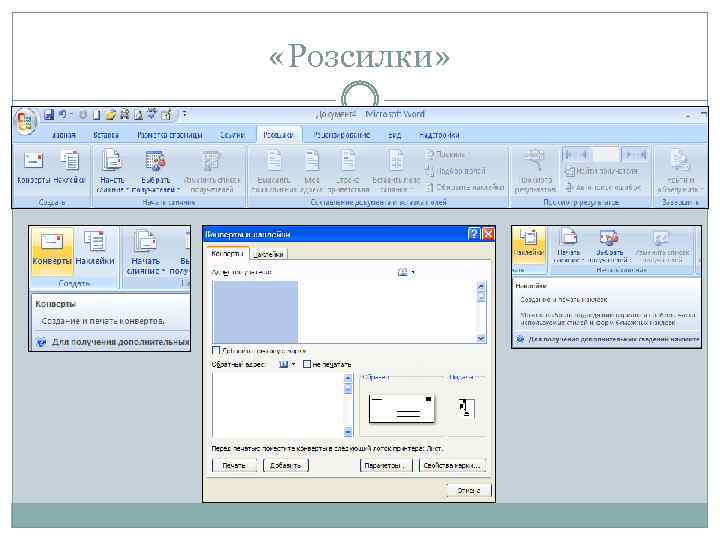Click envelope sample preview image

[401, 408]
